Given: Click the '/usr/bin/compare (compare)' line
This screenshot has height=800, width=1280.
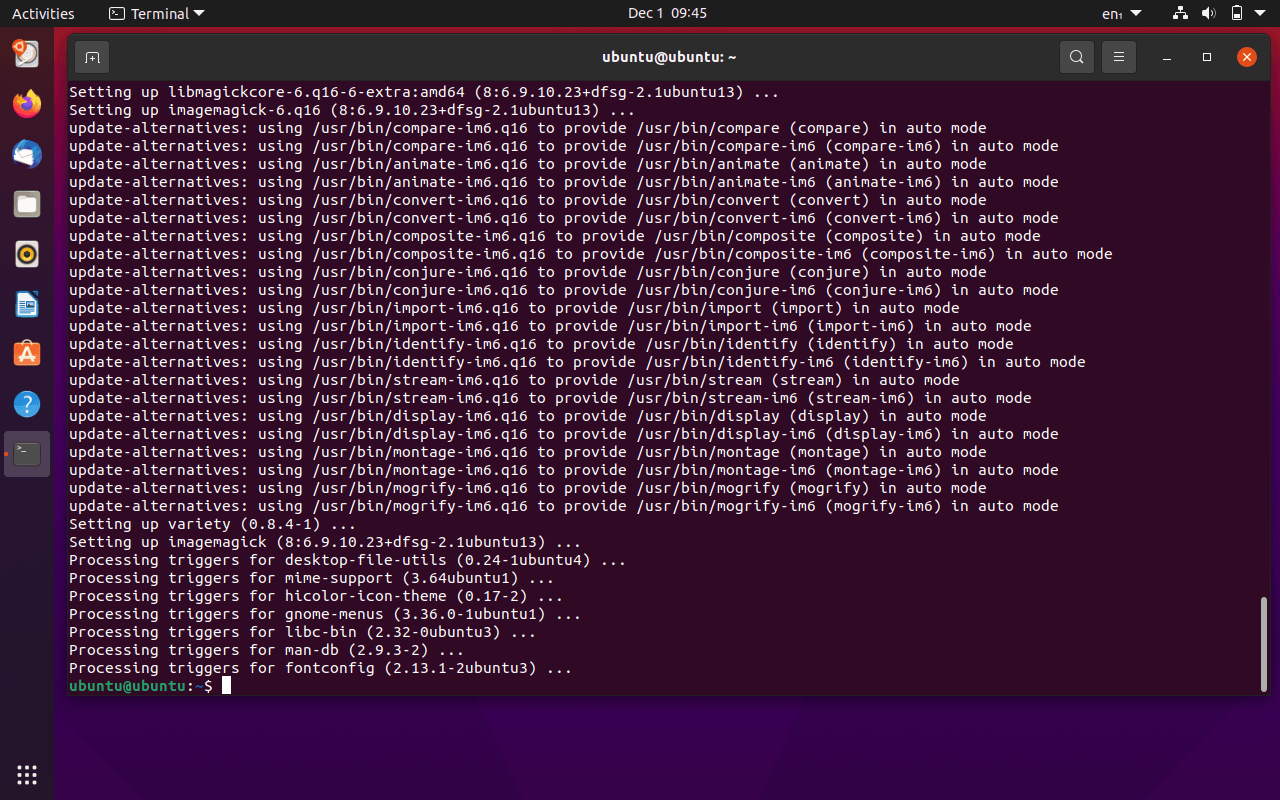Looking at the screenshot, I should (x=528, y=128).
